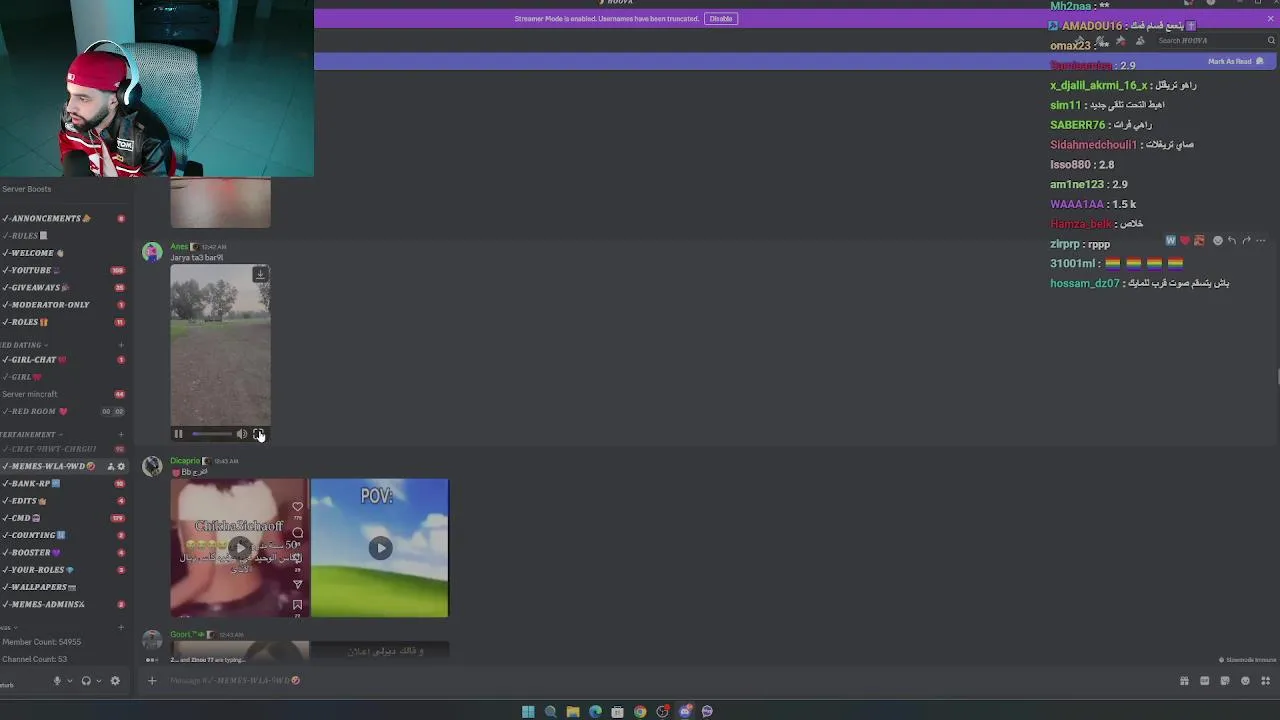Switch to Discord on the taskbar
The height and width of the screenshot is (720, 1280).
(685, 712)
